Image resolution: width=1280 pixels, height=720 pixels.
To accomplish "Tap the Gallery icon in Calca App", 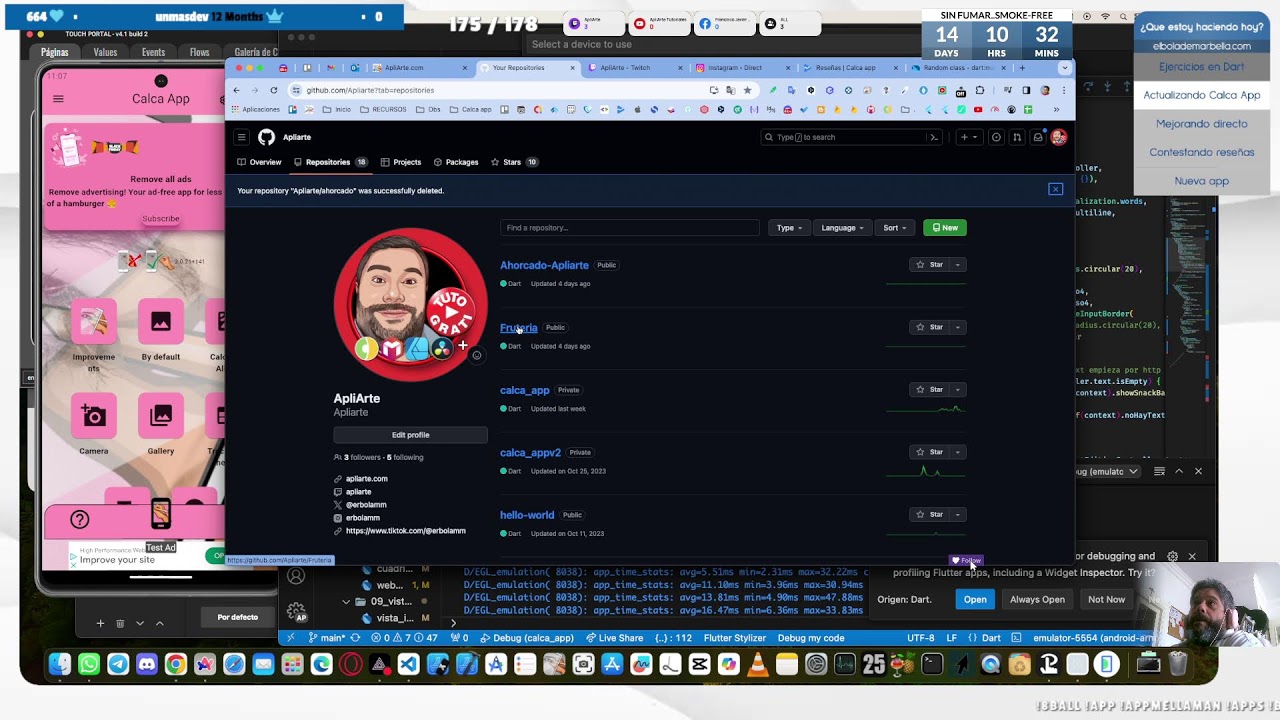I will pos(161,416).
